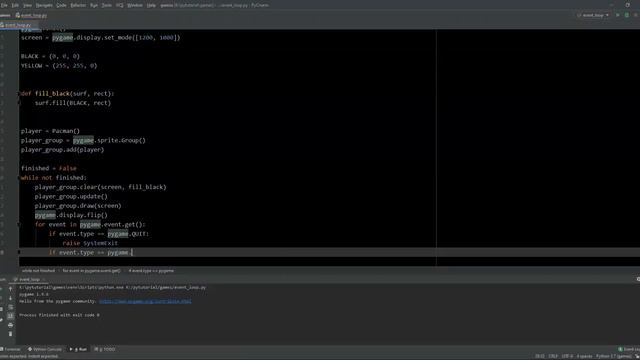The image size is (640, 360).
Task: Click the Pin tab icon in Run sidebar
Action: [x=2, y=320]
